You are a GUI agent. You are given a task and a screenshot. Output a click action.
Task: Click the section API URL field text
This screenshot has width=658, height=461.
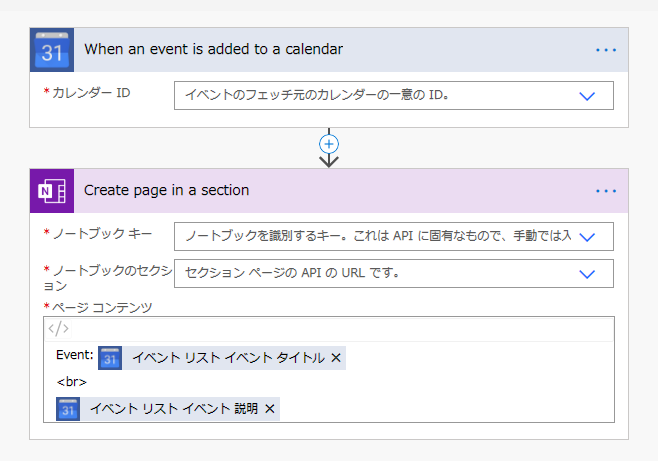292,273
